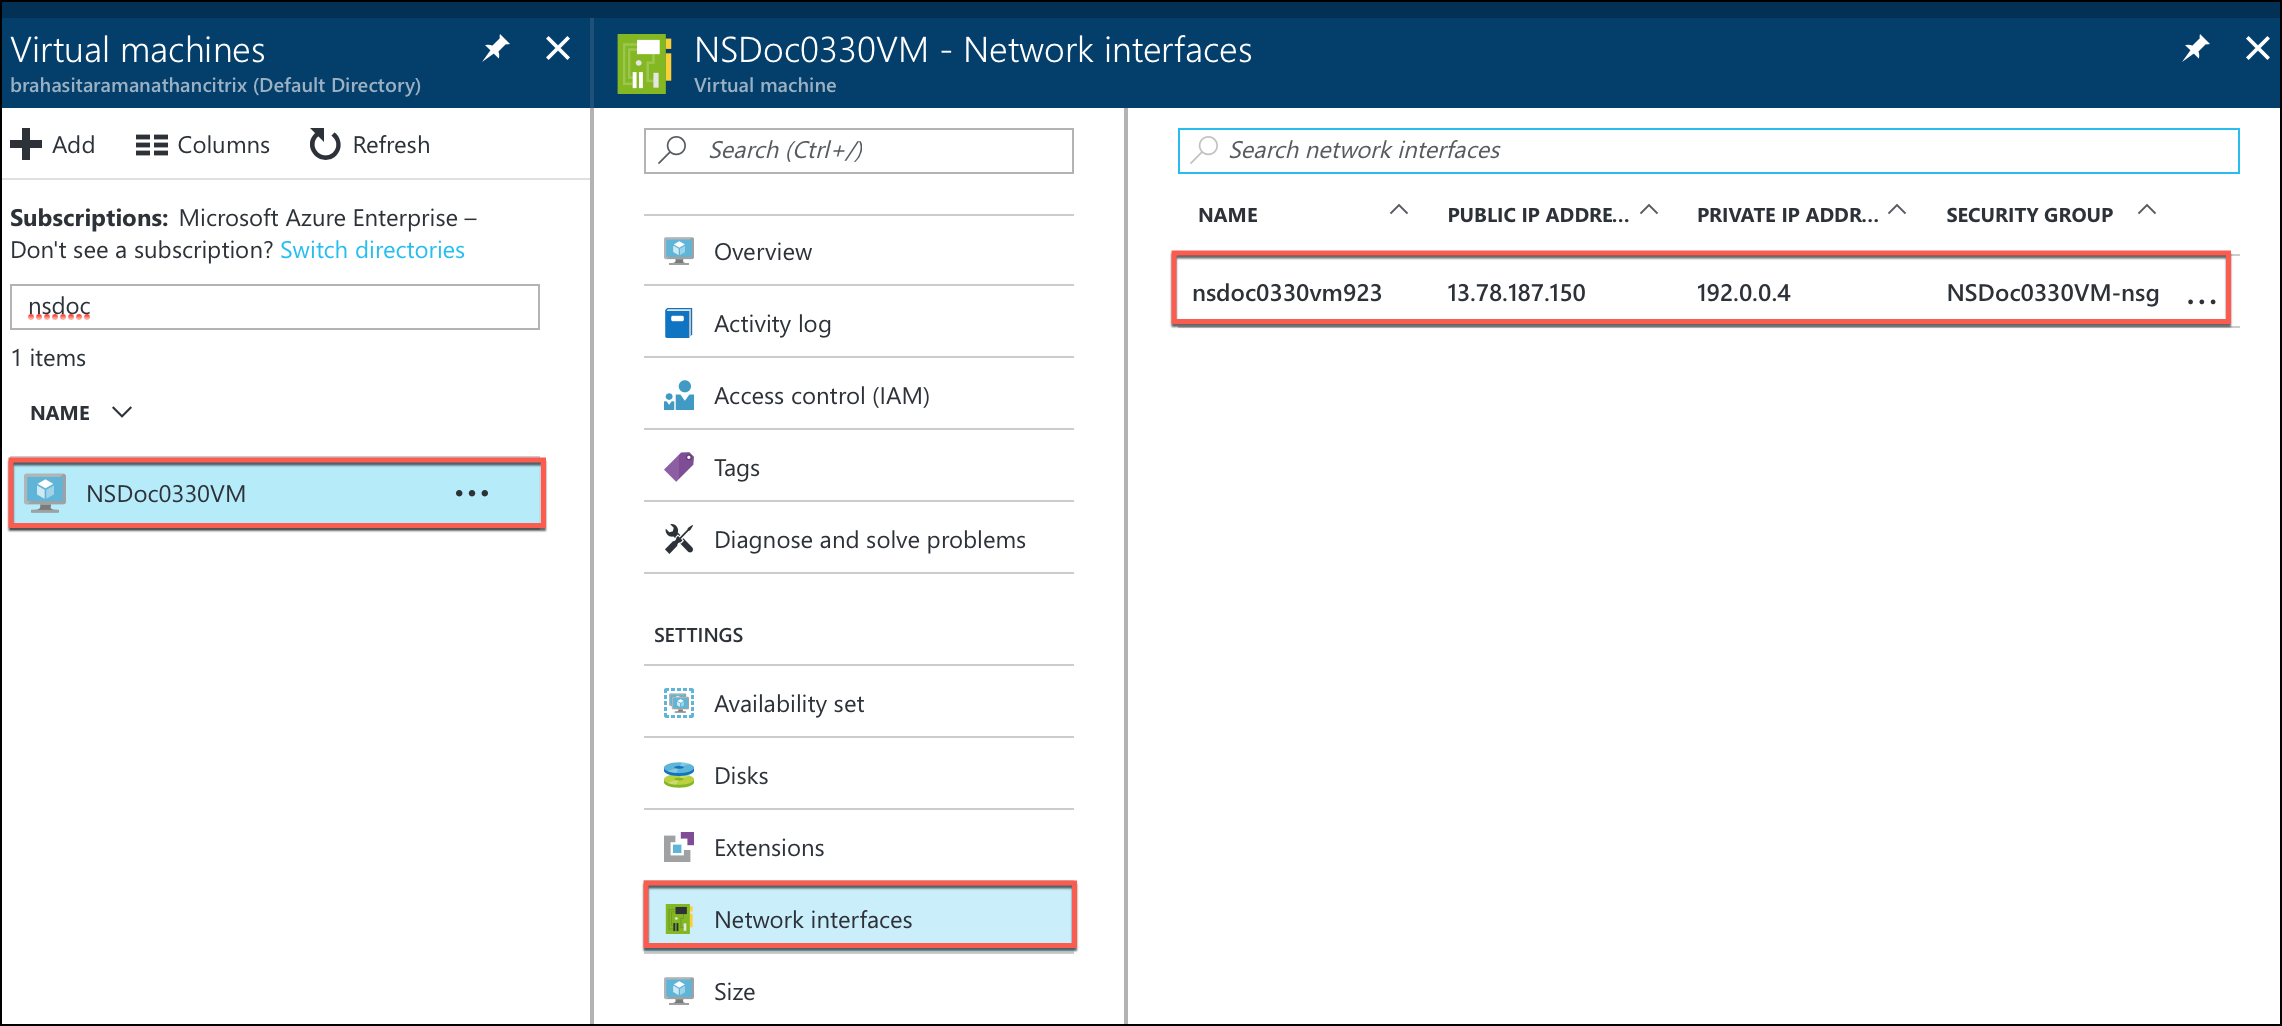Click the Activity log book icon
This screenshot has width=2282, height=1026.
pos(679,323)
